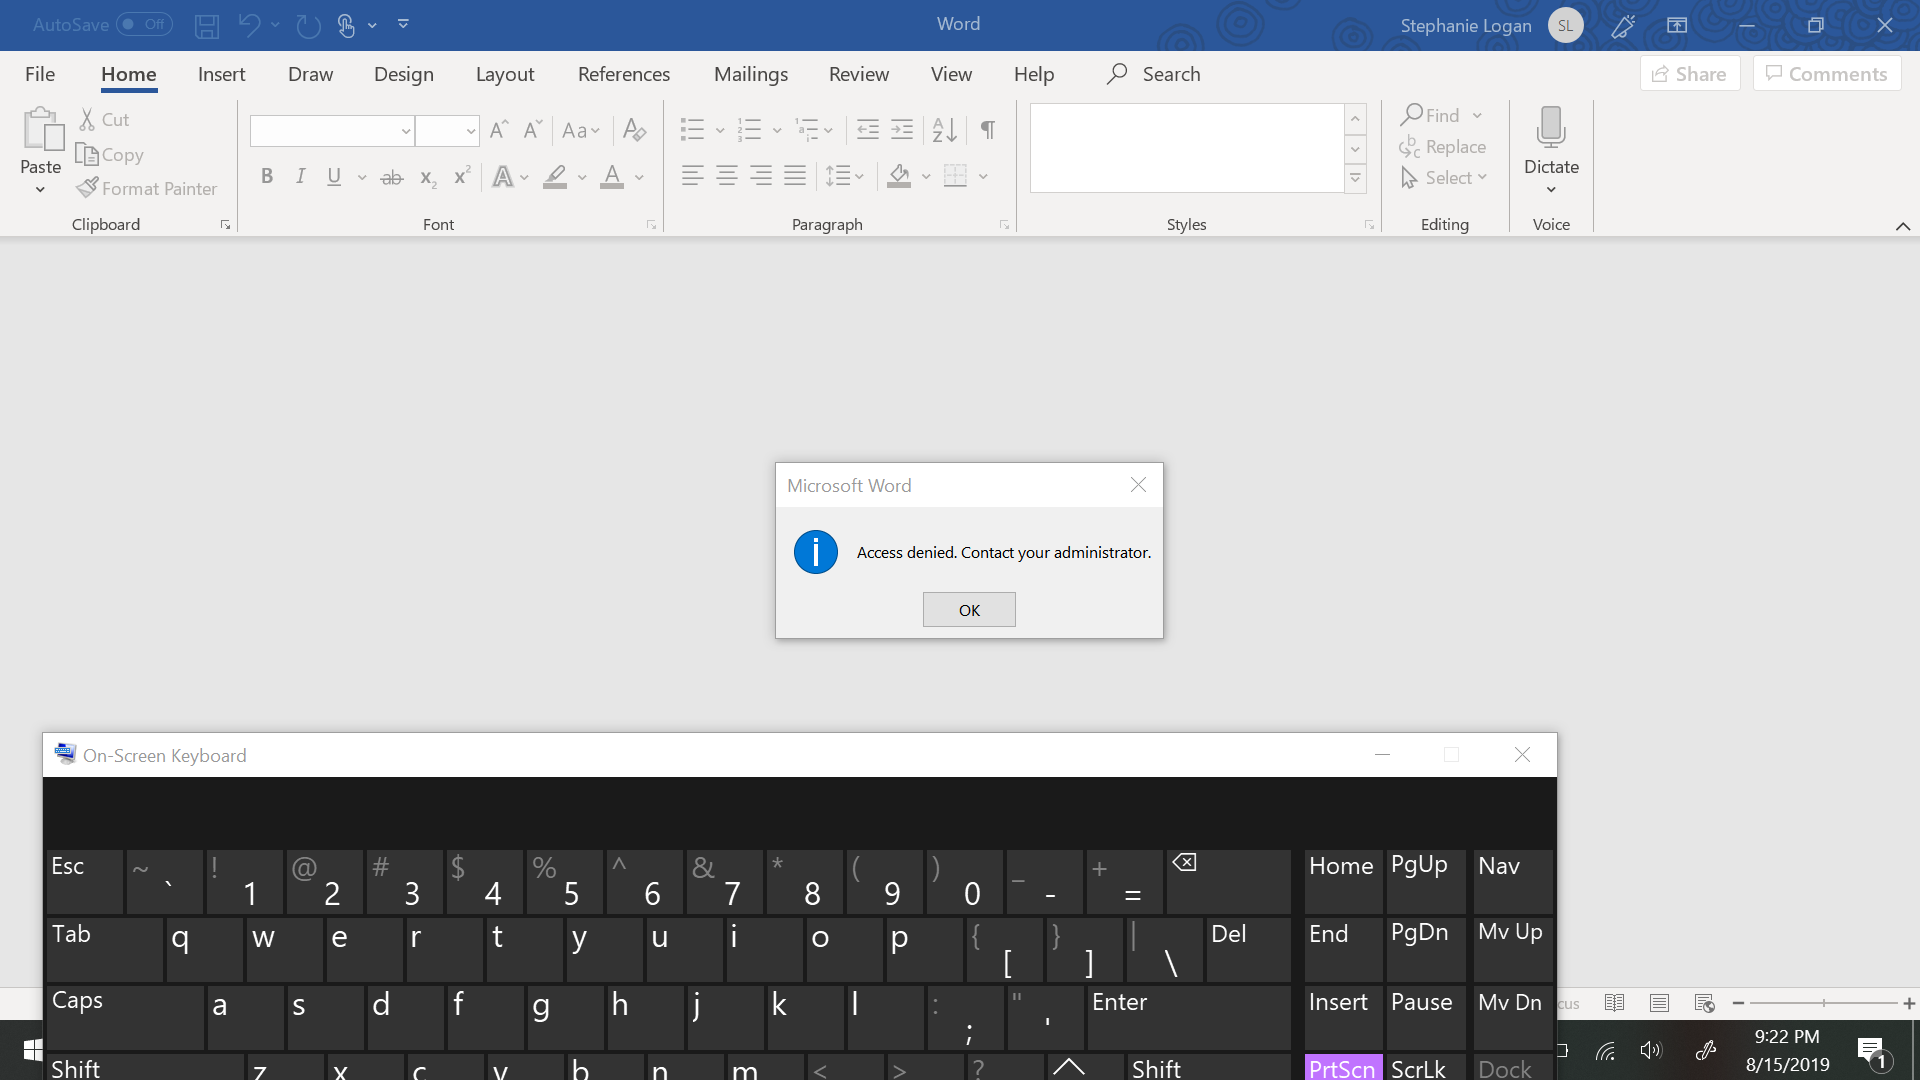Align text left
Screen dimensions: 1920x1080
[692, 176]
